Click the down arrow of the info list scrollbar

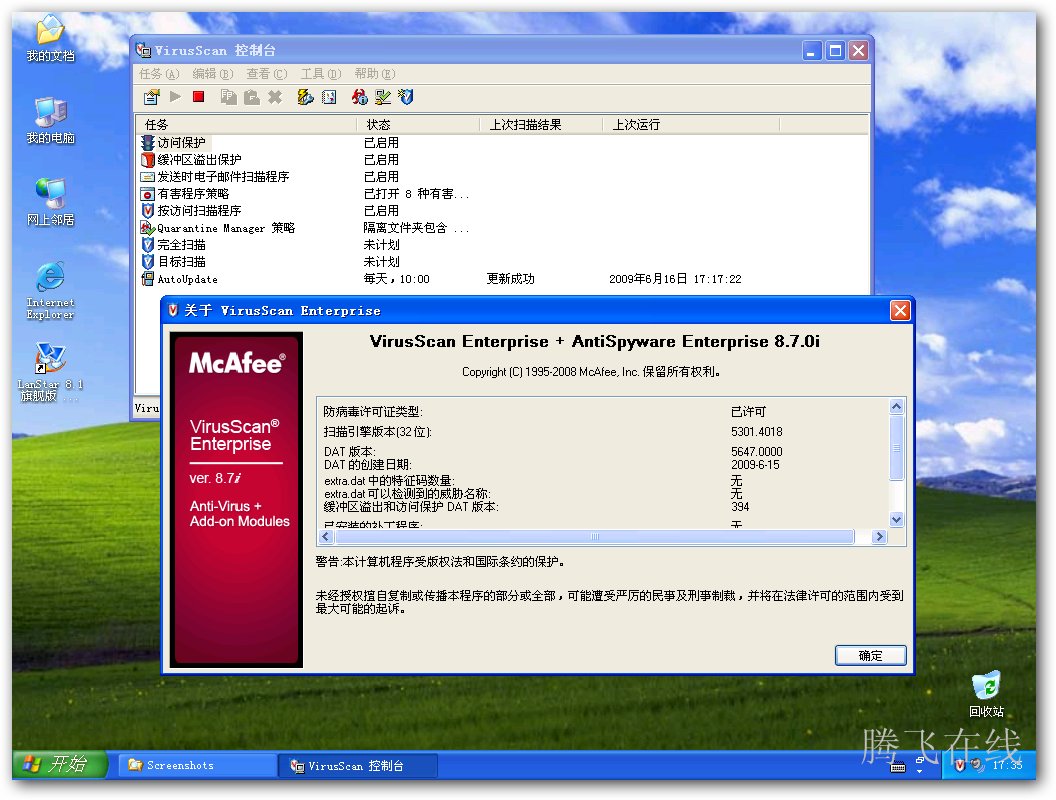click(x=896, y=520)
